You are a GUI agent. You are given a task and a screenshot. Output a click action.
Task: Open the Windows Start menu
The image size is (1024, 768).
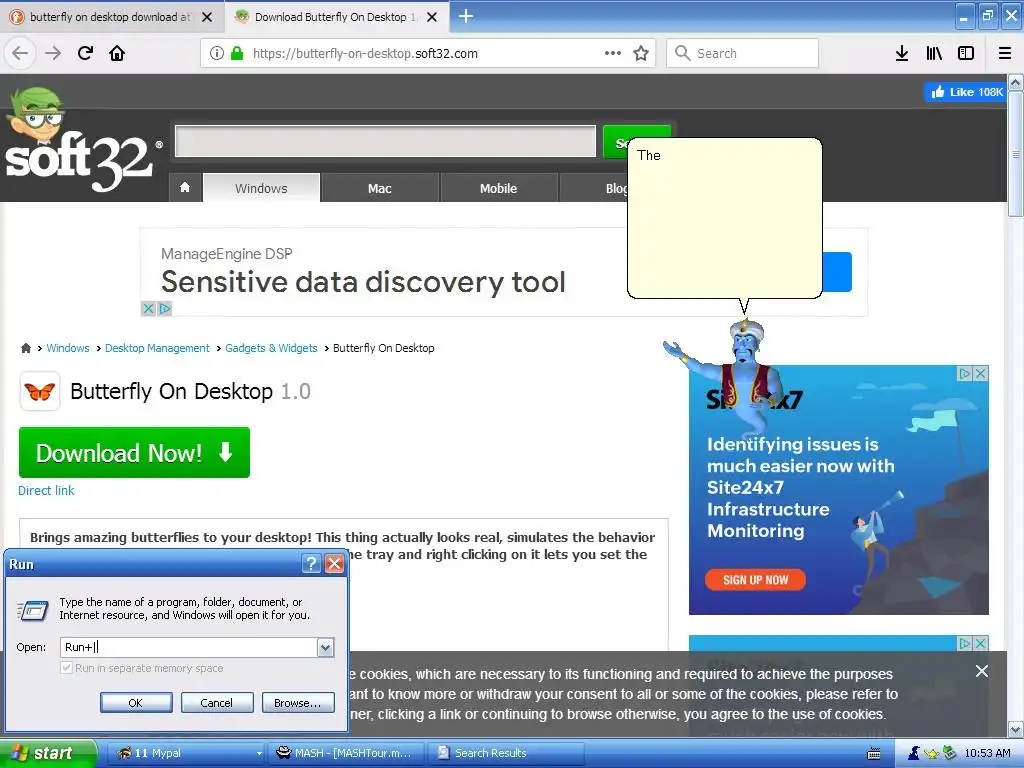48,753
